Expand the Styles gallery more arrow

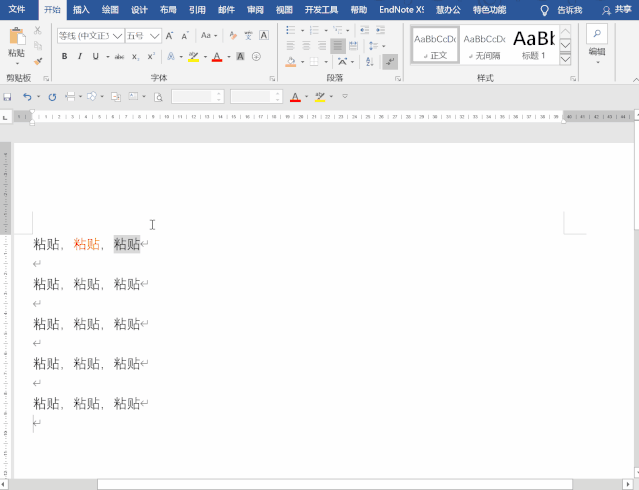click(x=565, y=59)
